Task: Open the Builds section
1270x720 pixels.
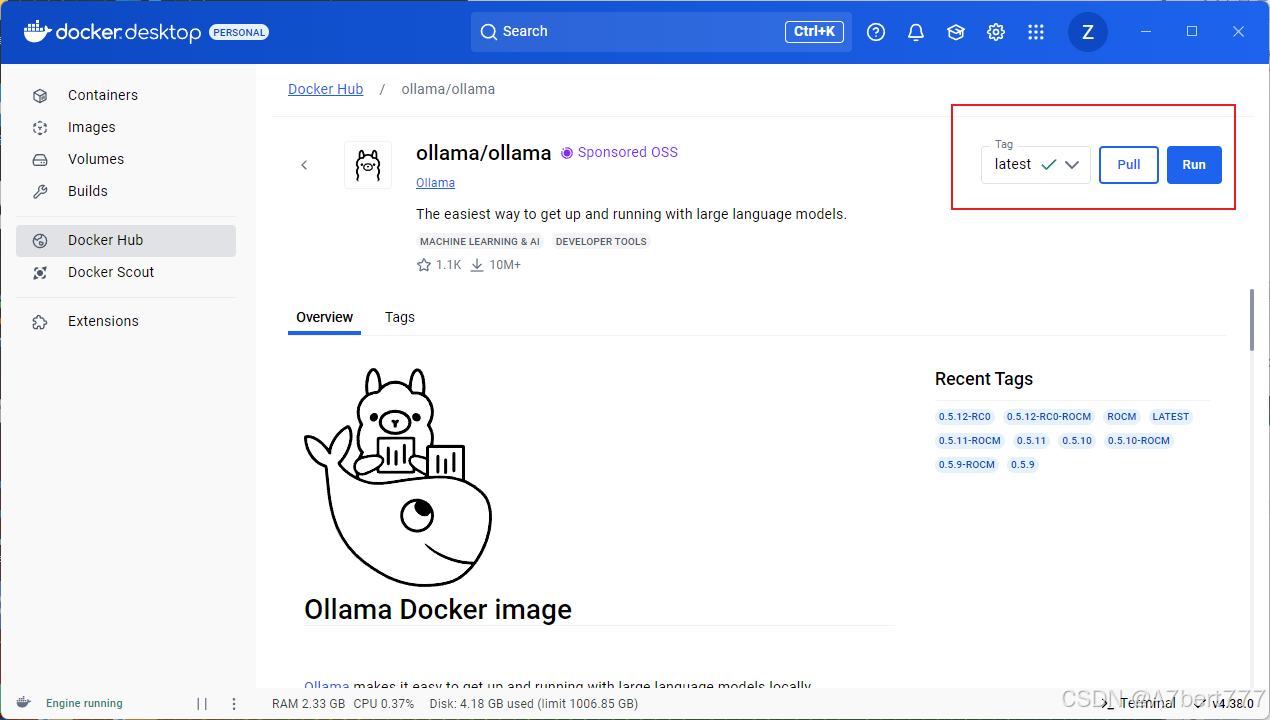Action: tap(126, 191)
